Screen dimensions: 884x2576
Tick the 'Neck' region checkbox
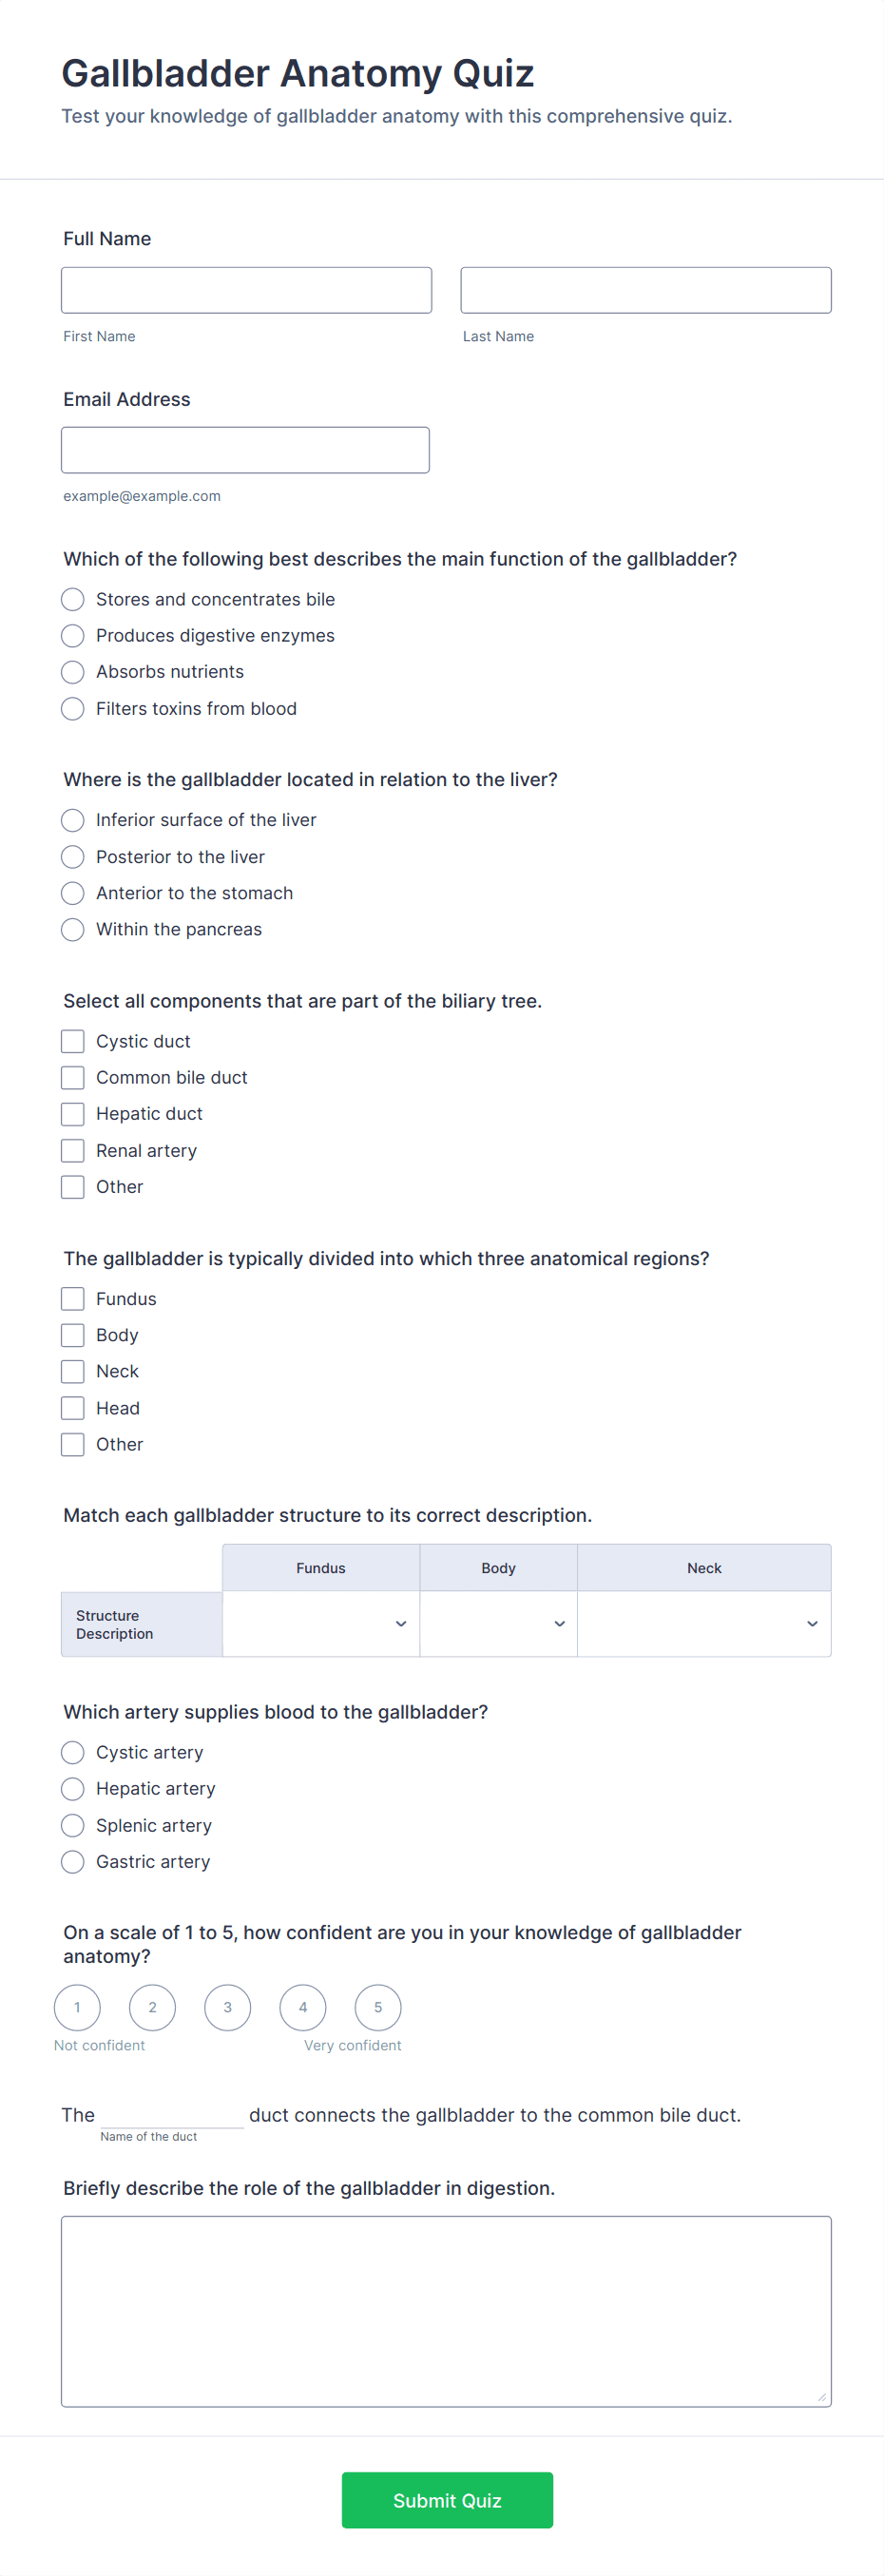pyautogui.click(x=73, y=1371)
